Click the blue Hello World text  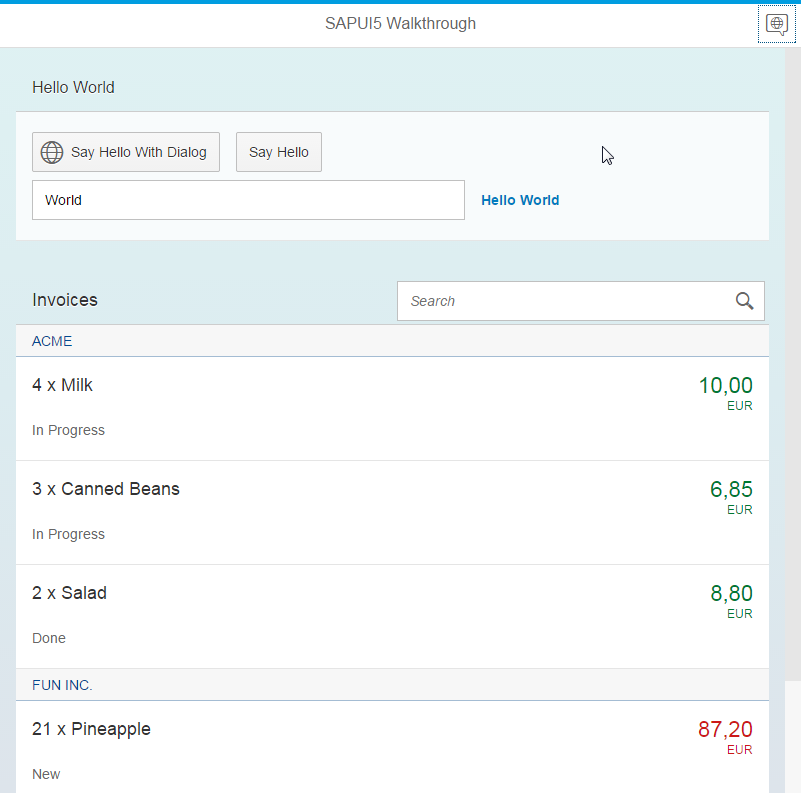[520, 200]
